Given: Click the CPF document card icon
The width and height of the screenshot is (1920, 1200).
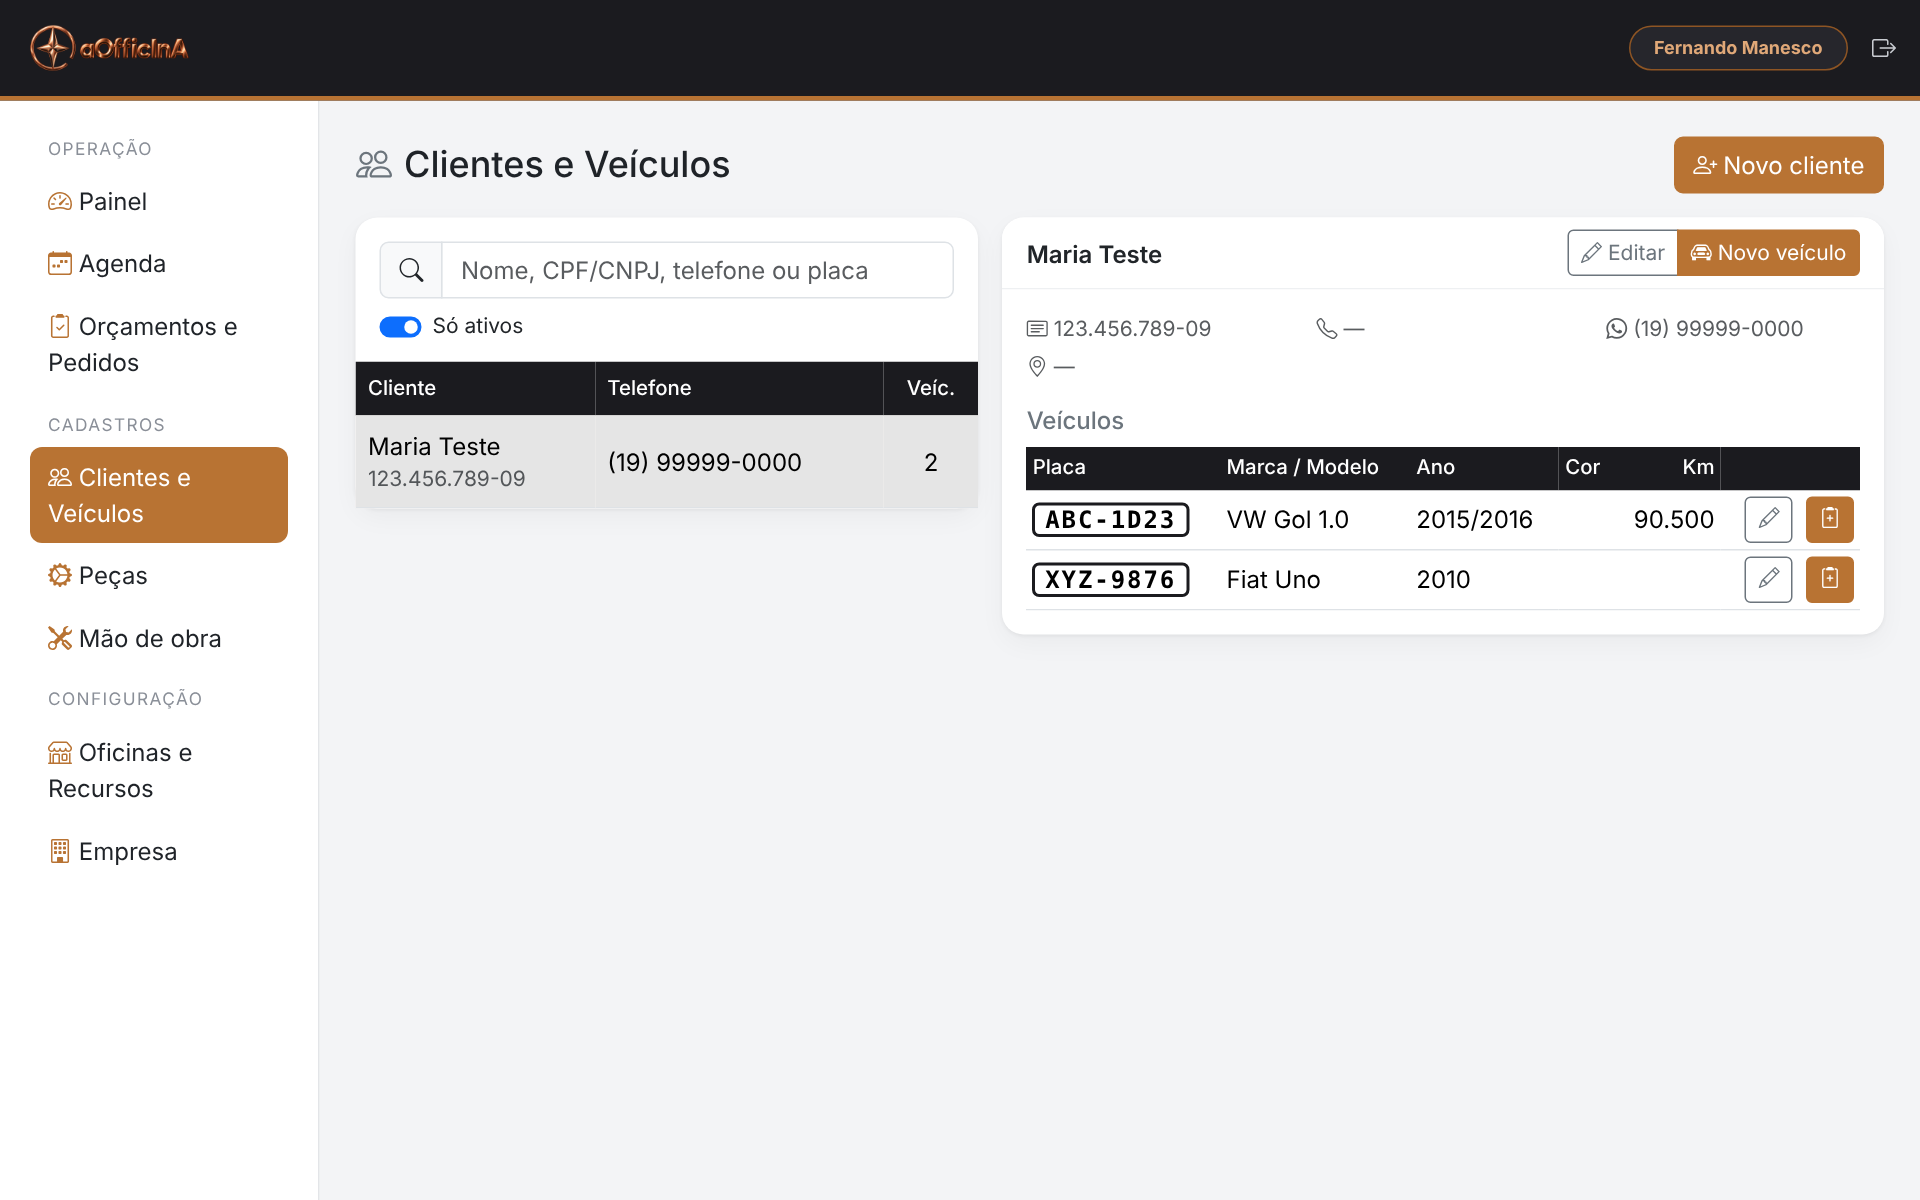Looking at the screenshot, I should pyautogui.click(x=1037, y=329).
